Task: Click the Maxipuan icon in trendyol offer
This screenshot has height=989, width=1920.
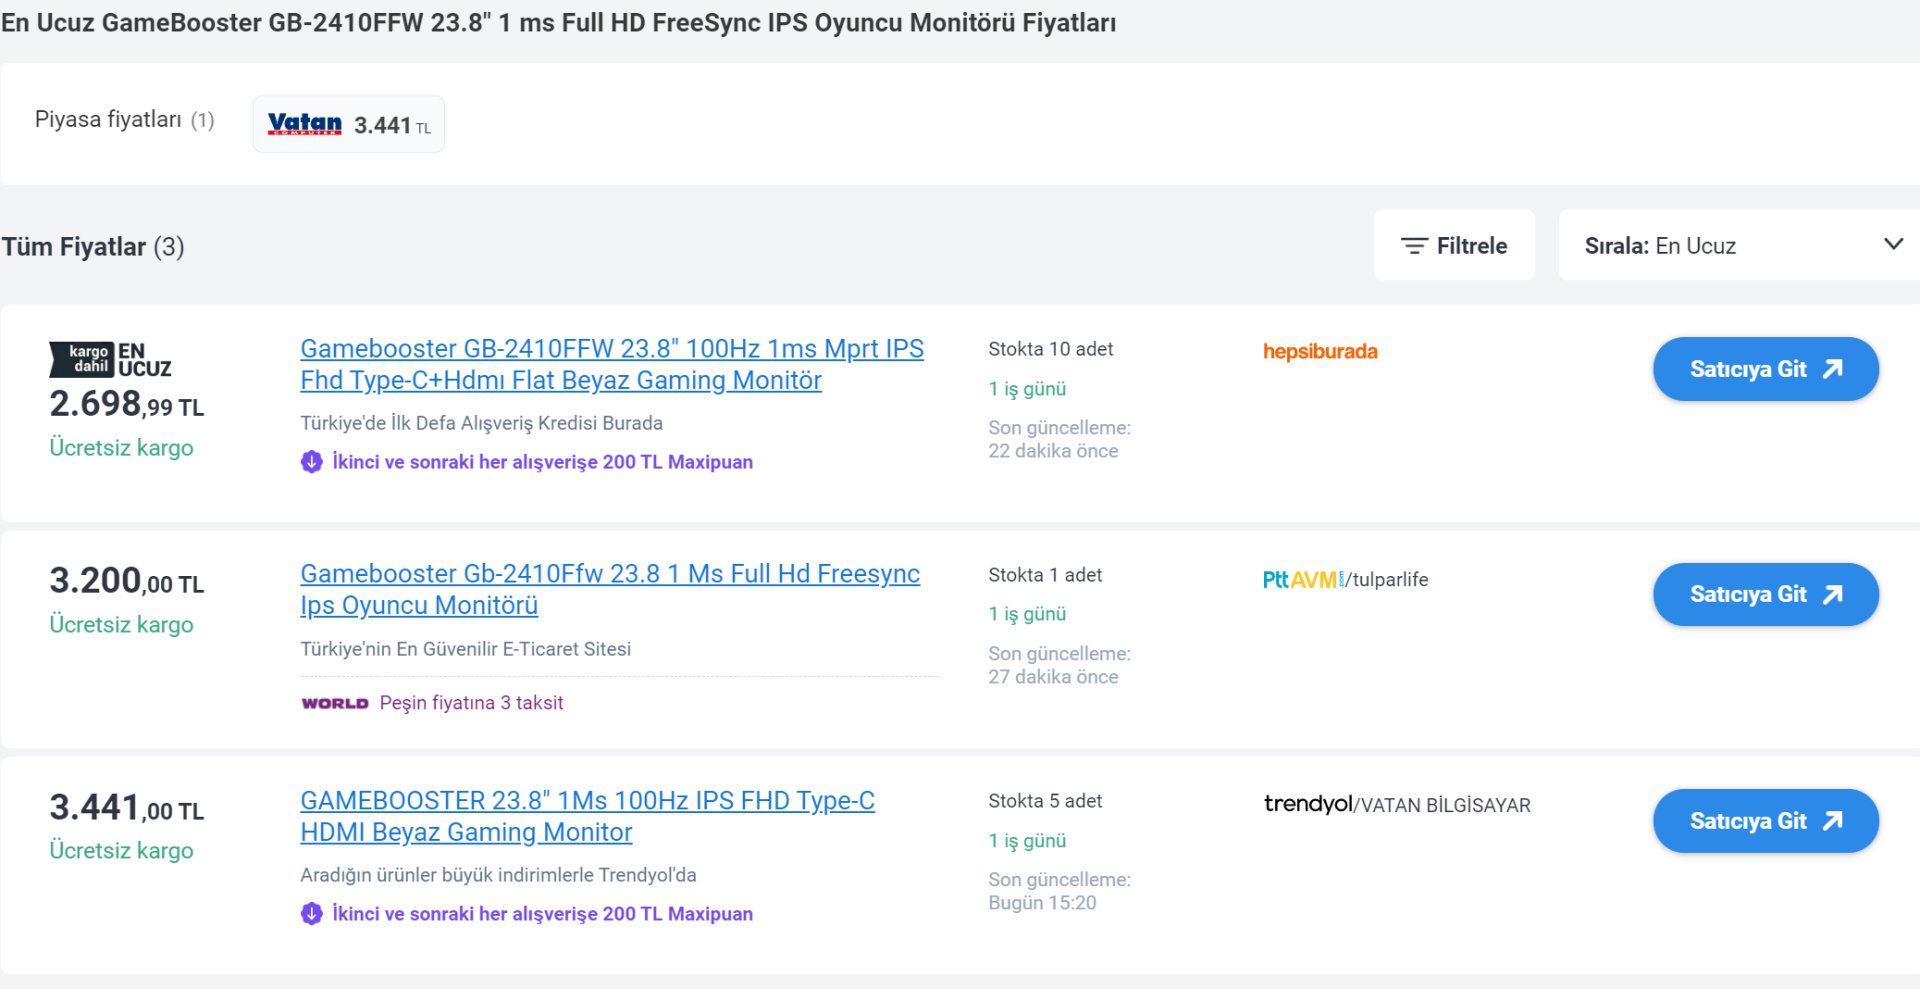Action: pos(312,914)
